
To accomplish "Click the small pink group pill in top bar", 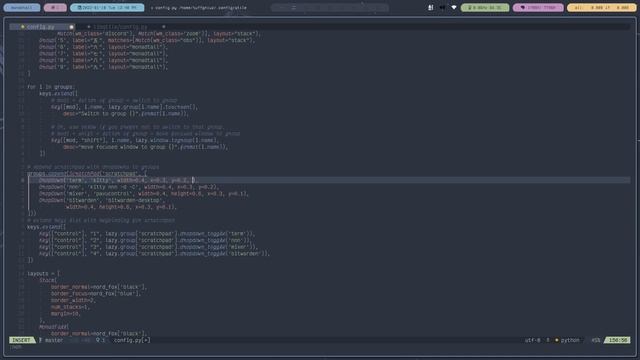I will (55, 7).
